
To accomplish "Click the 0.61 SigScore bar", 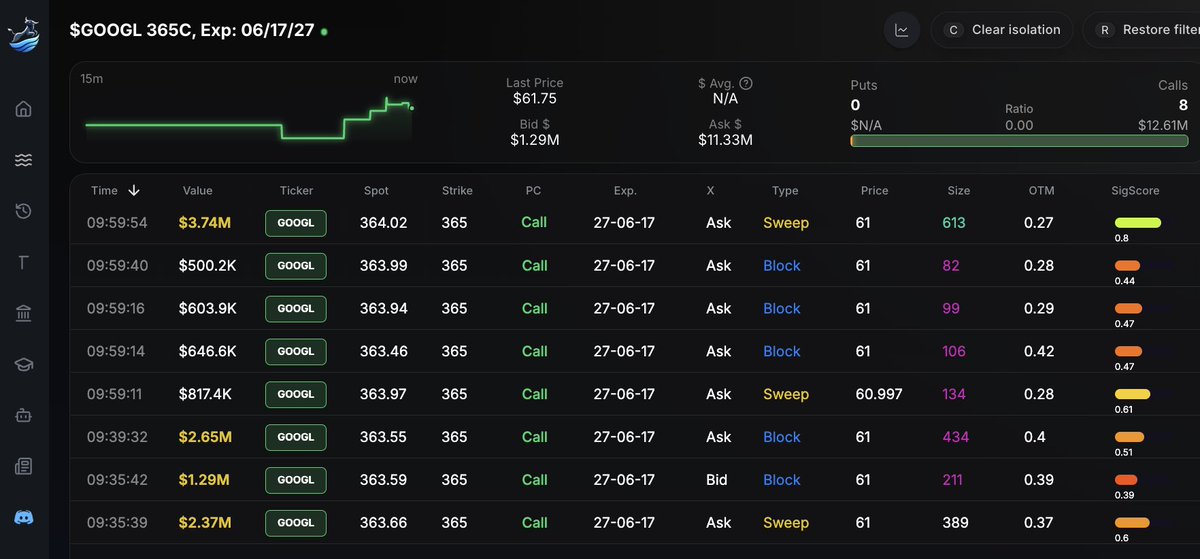I will pos(1132,394).
